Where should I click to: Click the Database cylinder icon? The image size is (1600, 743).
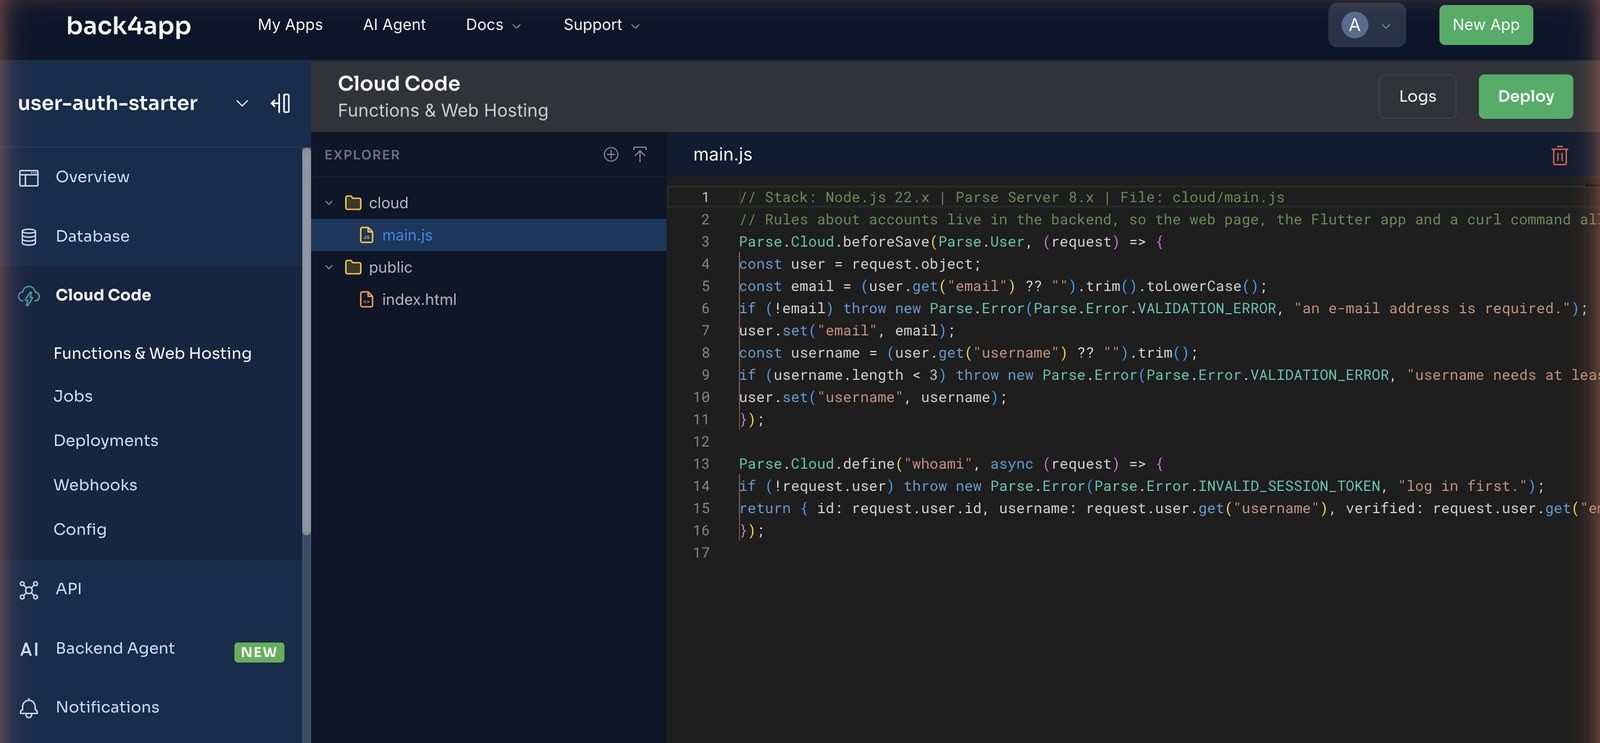tap(29, 237)
